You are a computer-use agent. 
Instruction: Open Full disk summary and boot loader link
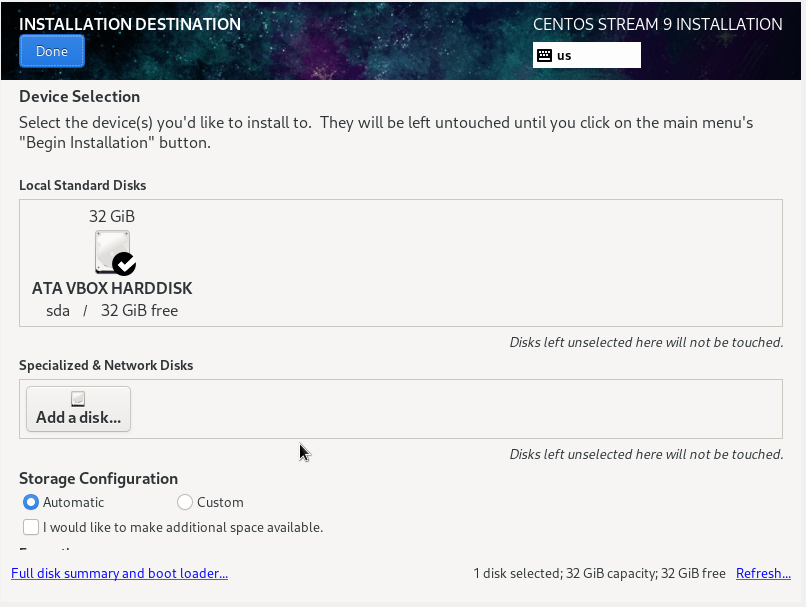coord(119,573)
